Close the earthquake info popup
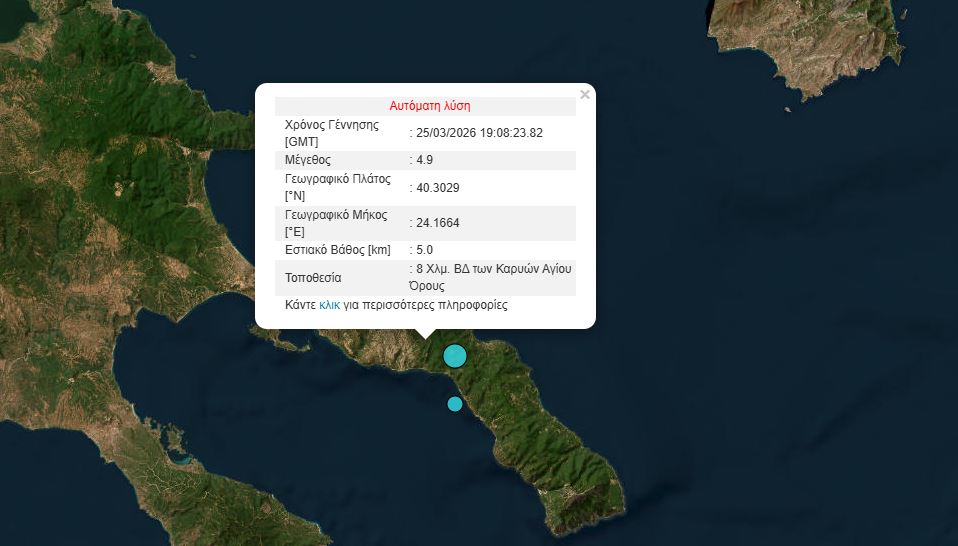 (585, 95)
